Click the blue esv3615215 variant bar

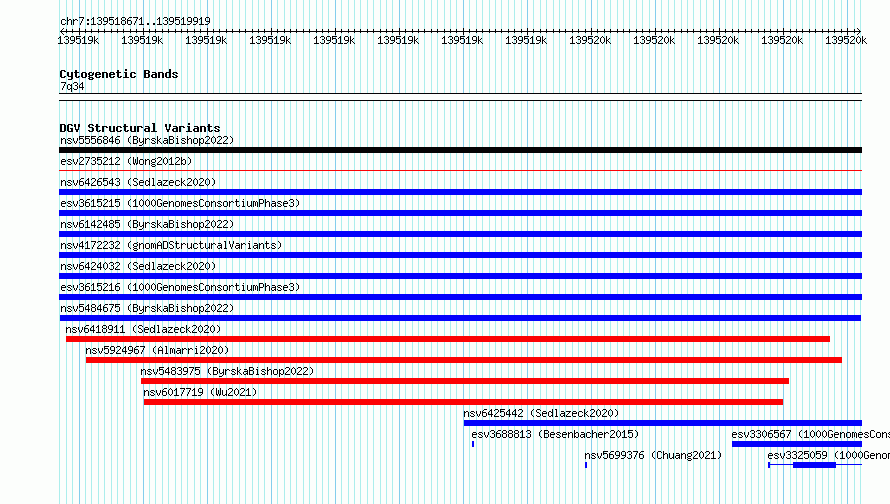pyautogui.click(x=460, y=213)
